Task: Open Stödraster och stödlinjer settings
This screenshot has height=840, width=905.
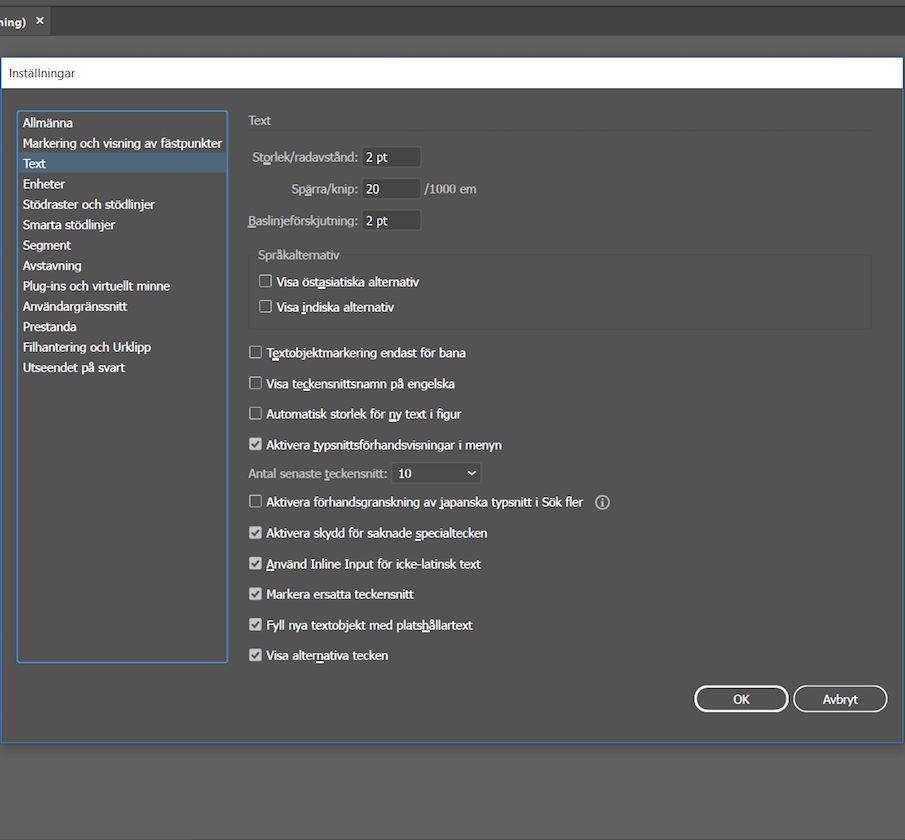Action: (x=122, y=204)
